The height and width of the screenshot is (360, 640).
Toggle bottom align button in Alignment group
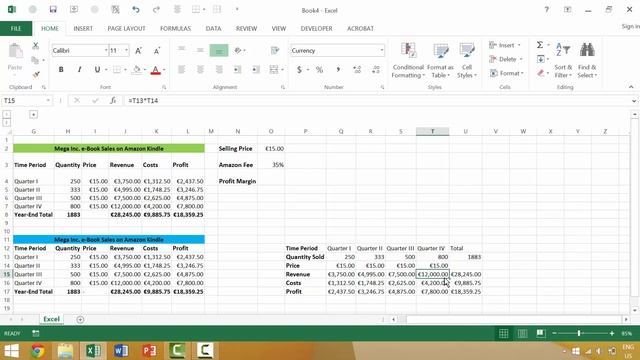[x=219, y=50]
